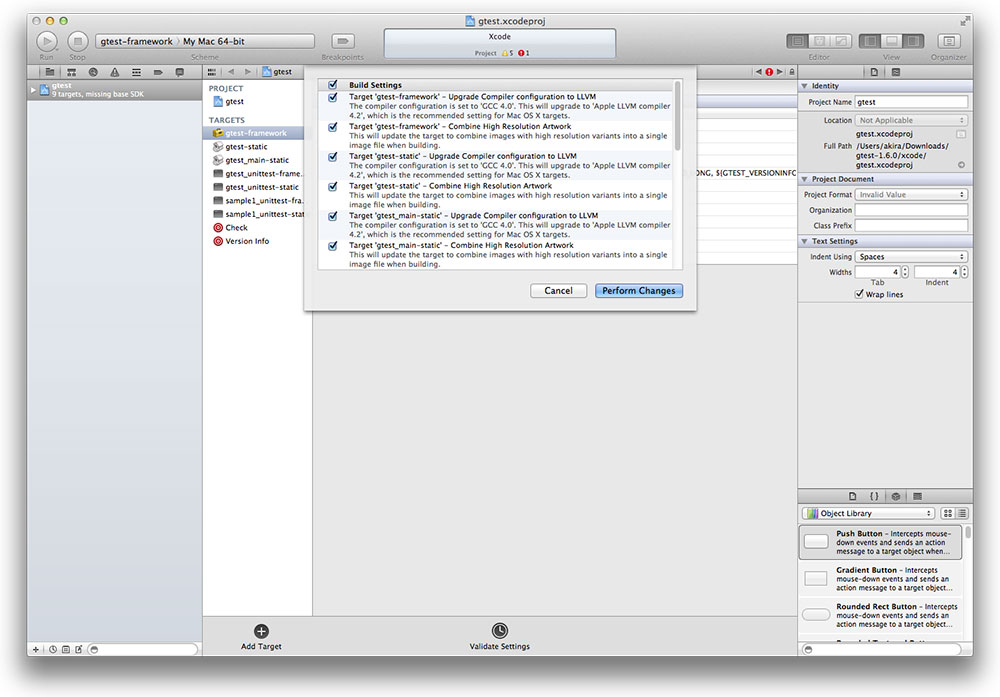Collapse the Project Document section
1000x697 pixels.
click(804, 179)
